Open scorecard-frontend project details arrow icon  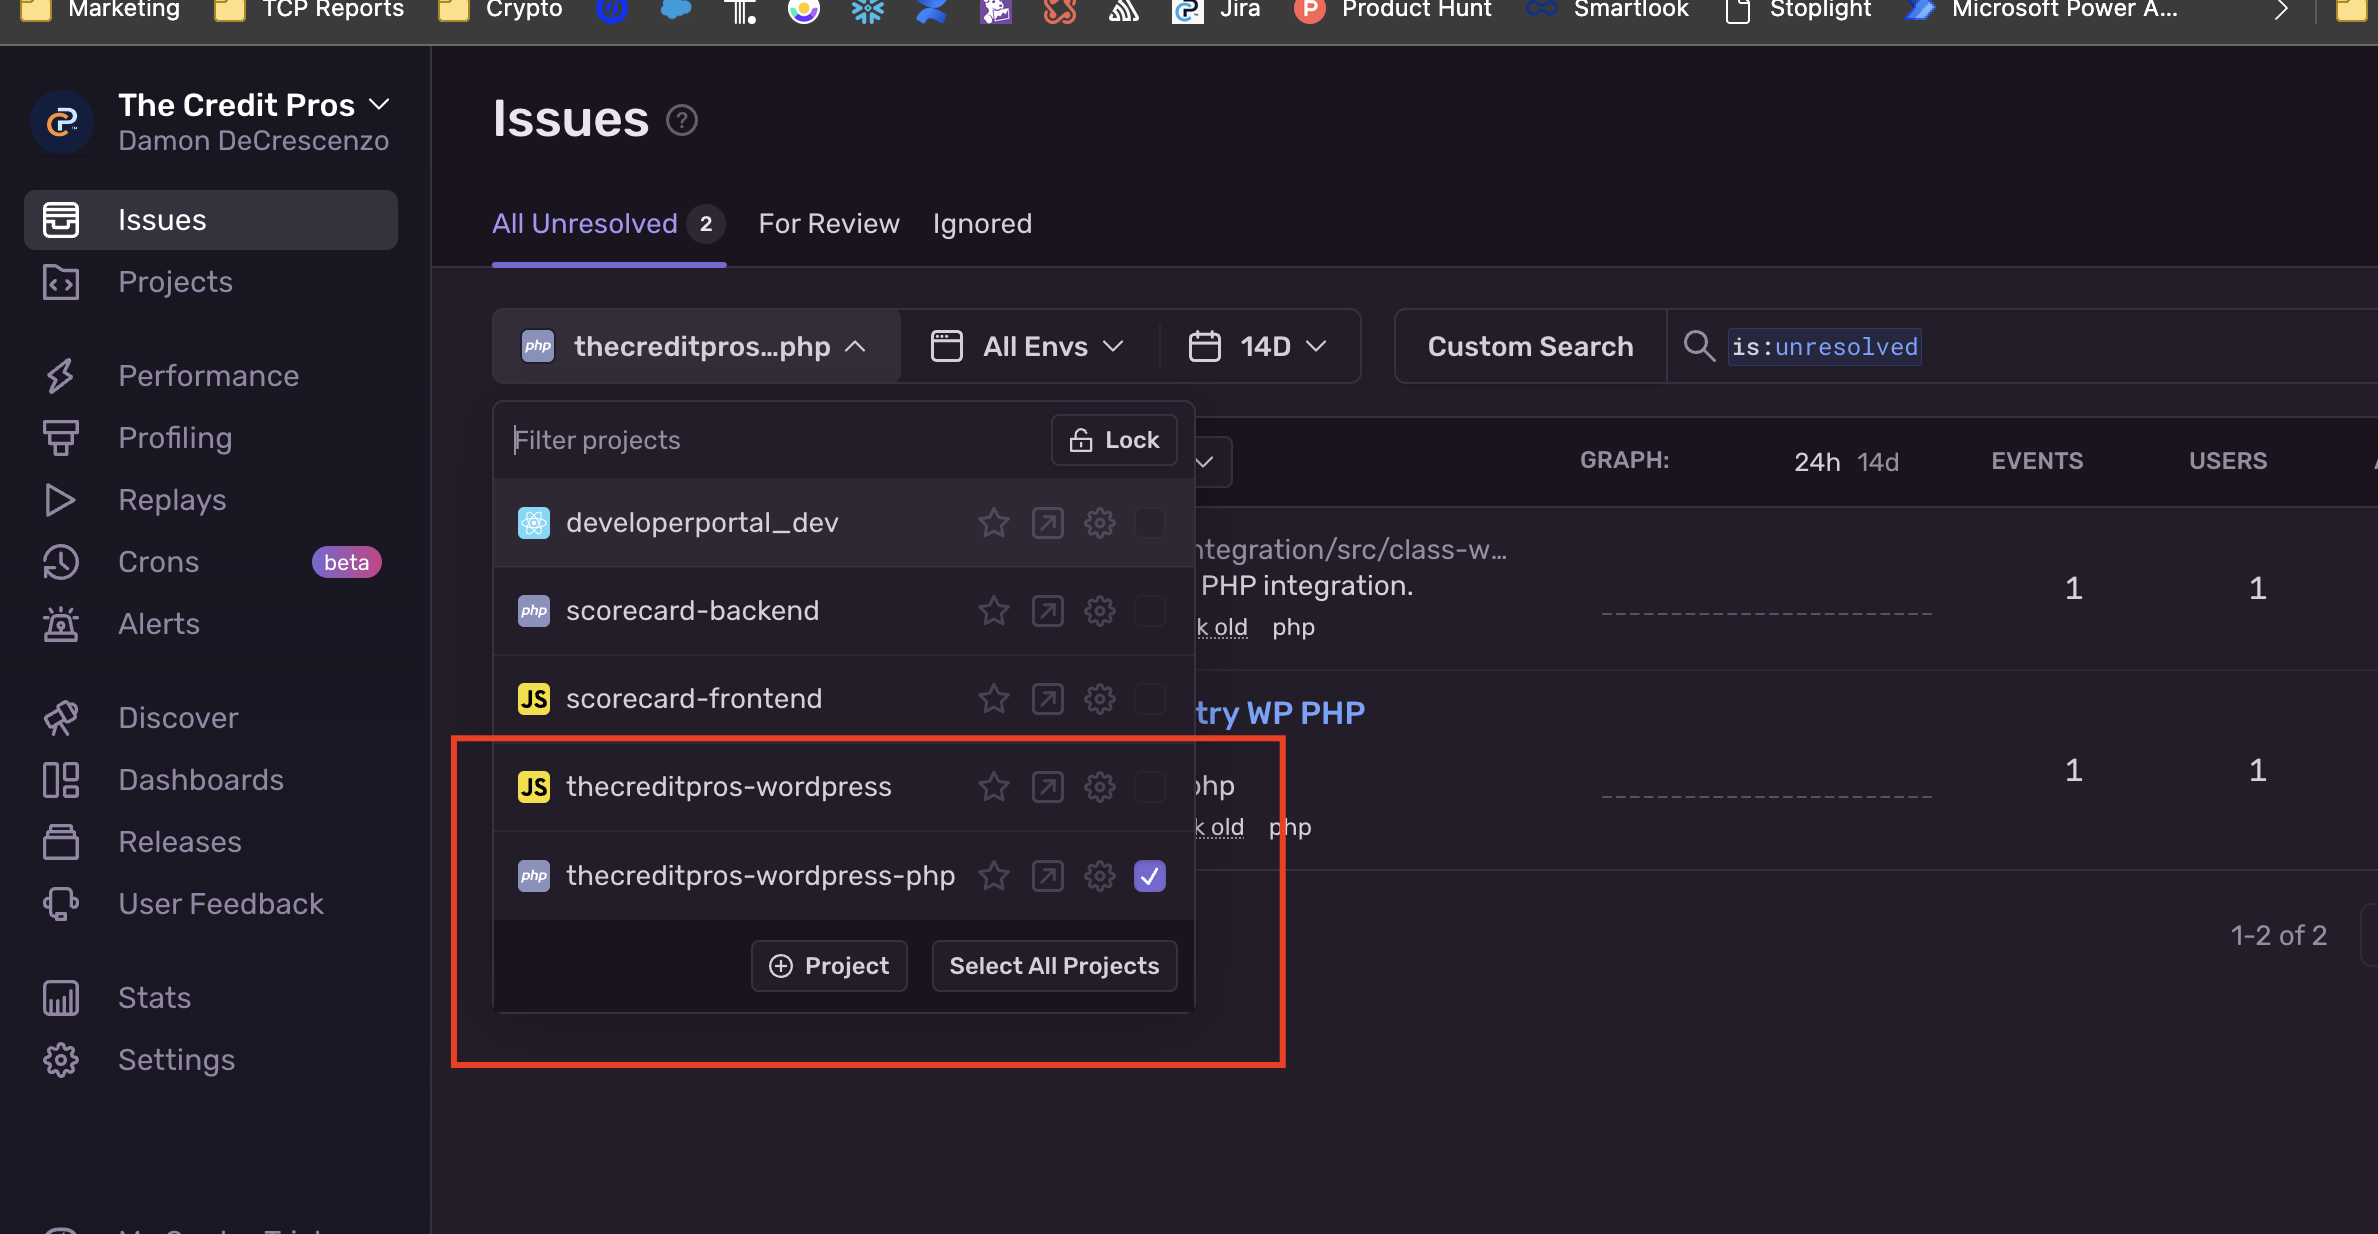click(x=1047, y=699)
